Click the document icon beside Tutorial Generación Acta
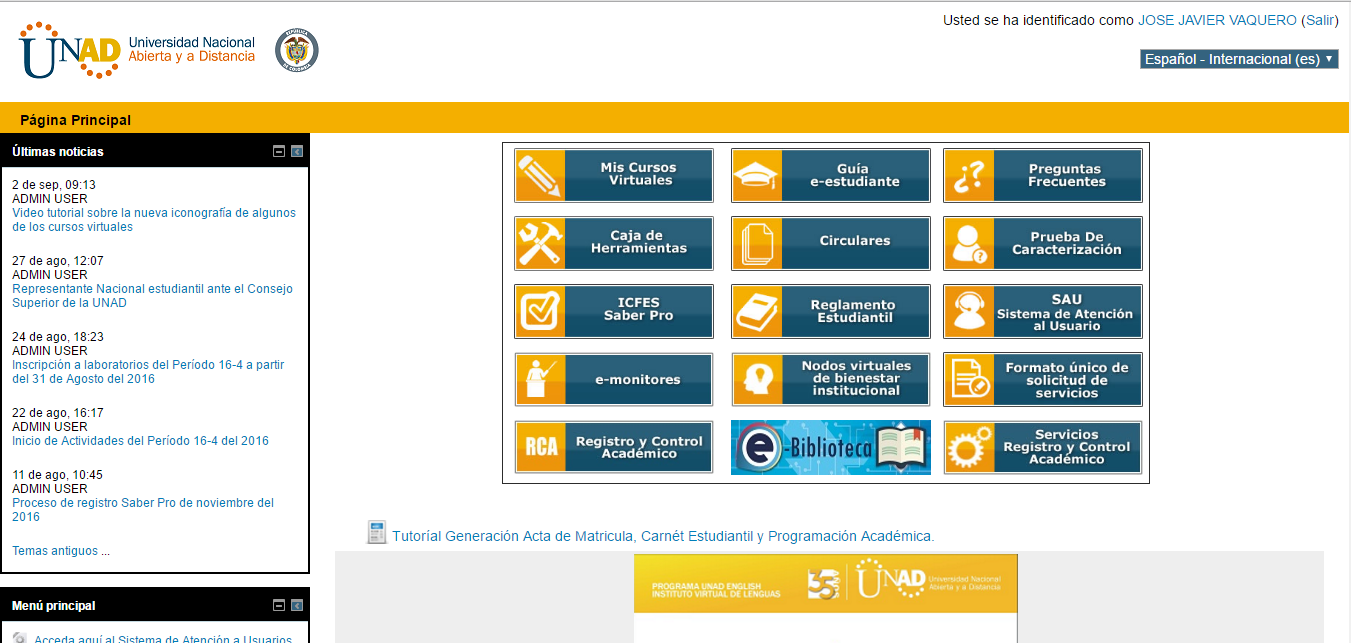This screenshot has width=1351, height=643. 377,533
